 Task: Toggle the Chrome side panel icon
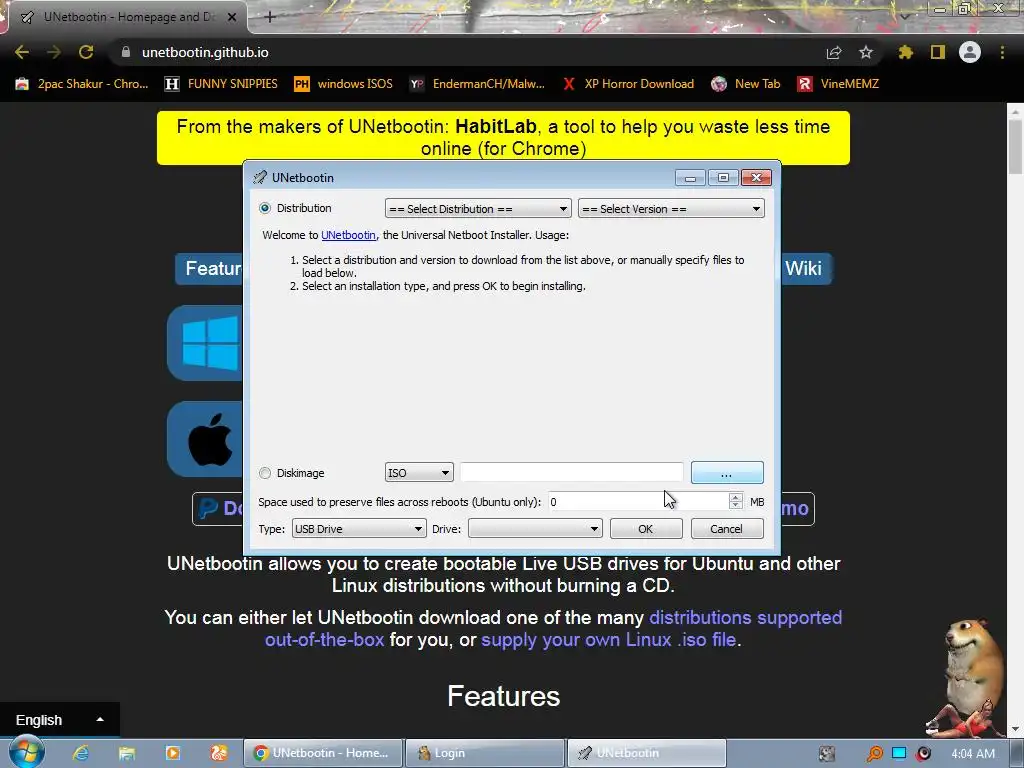938,52
